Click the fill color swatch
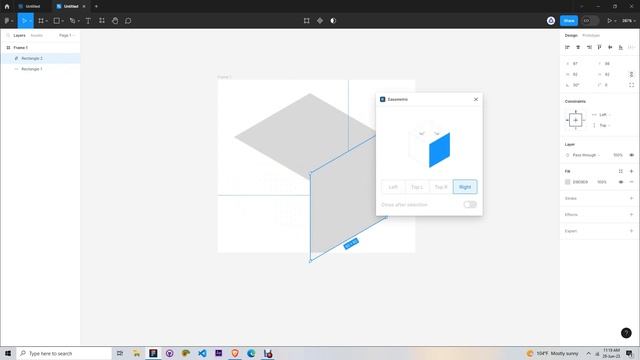 [x=567, y=182]
